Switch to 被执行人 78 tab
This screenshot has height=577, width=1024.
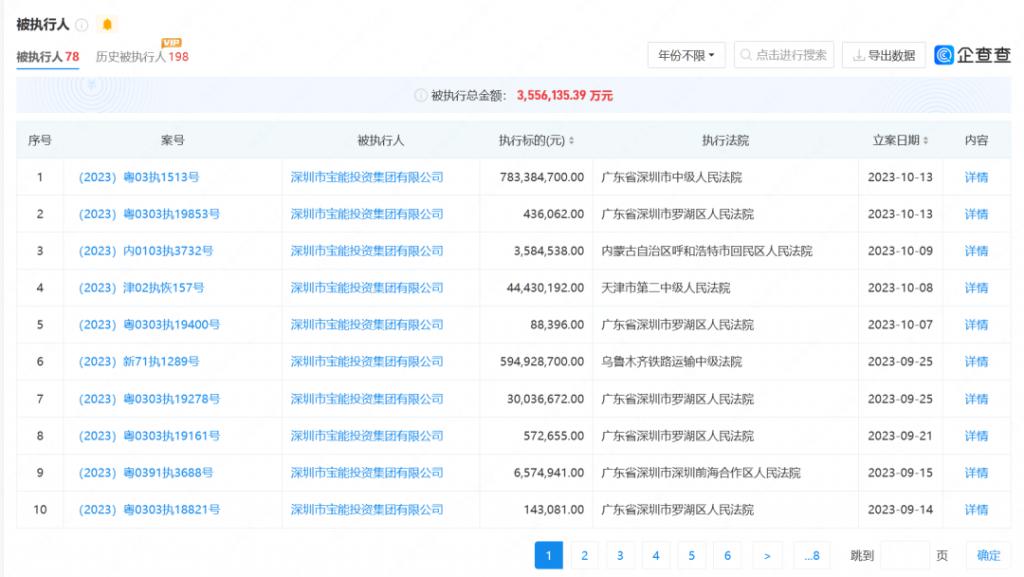point(48,57)
